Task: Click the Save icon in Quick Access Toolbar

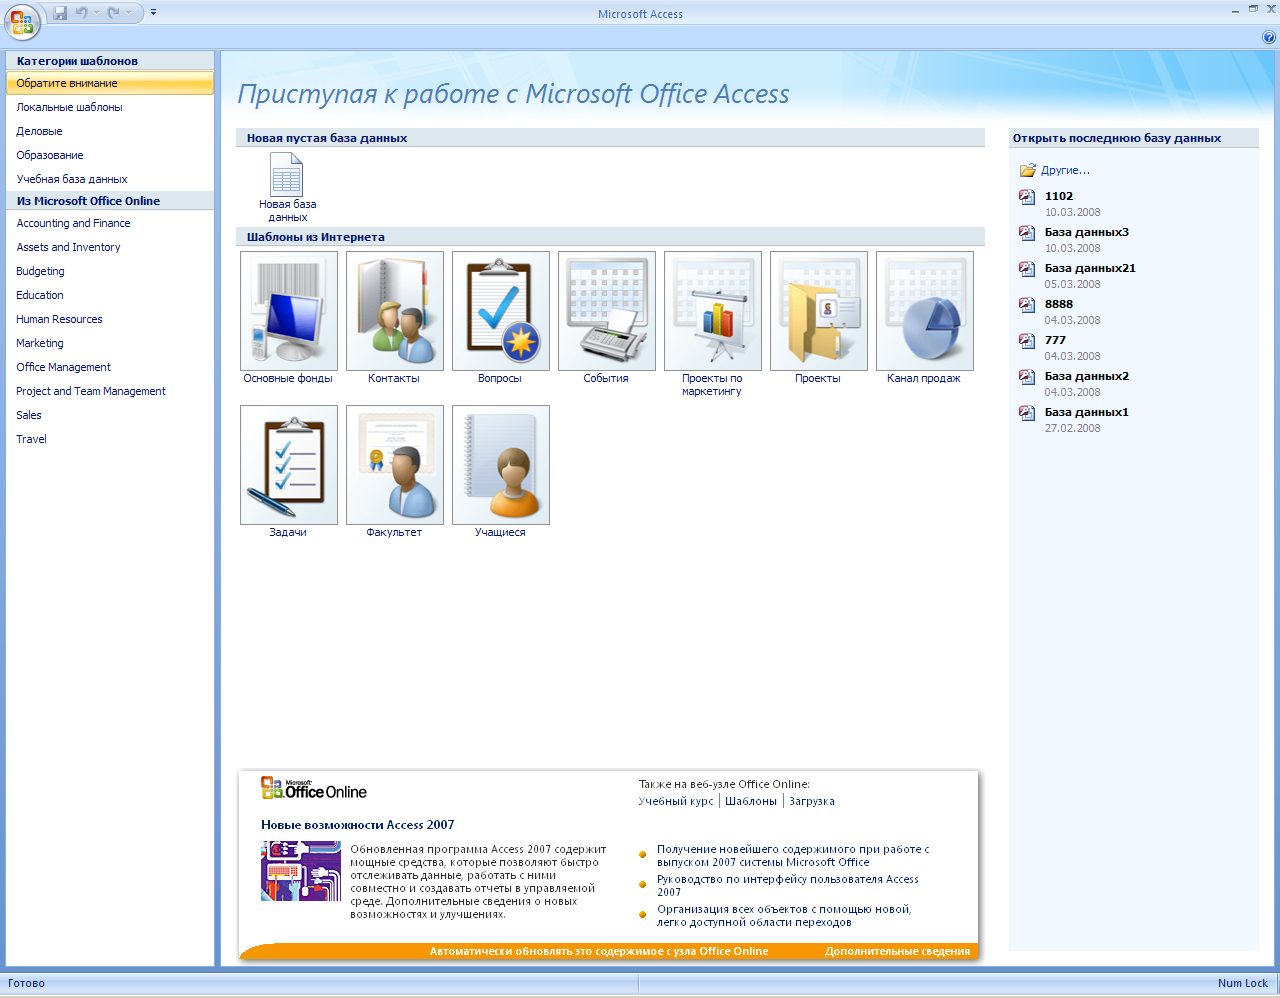Action: (60, 13)
